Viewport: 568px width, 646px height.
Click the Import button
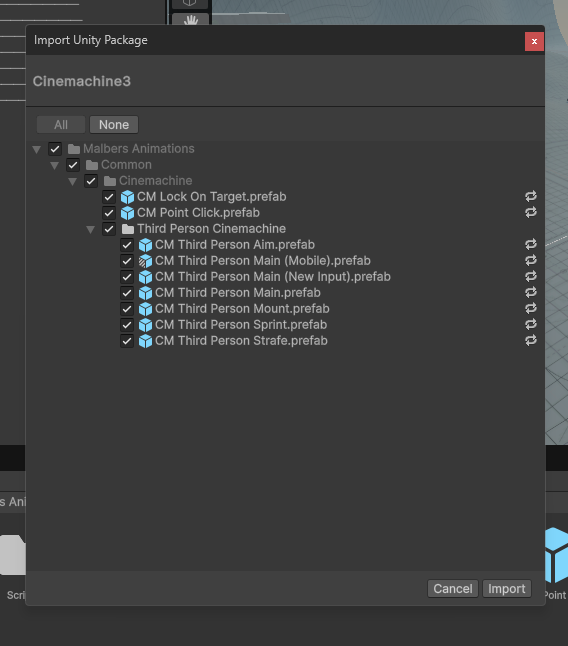point(507,589)
